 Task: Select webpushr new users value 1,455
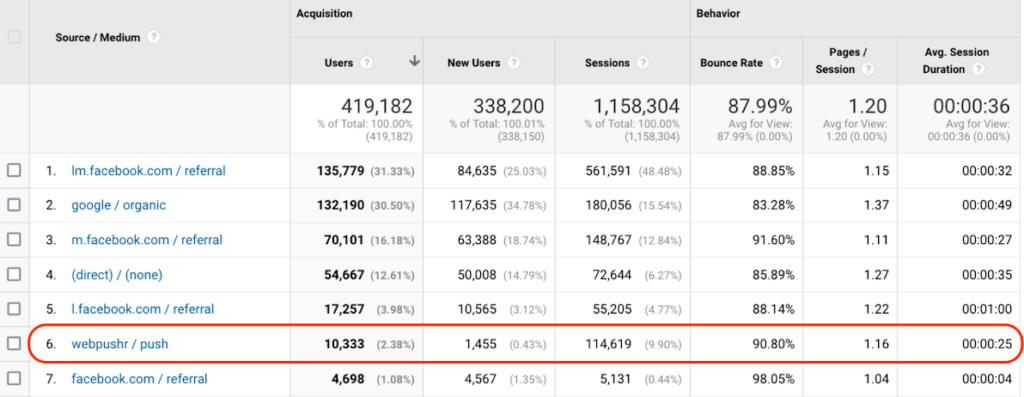point(481,344)
